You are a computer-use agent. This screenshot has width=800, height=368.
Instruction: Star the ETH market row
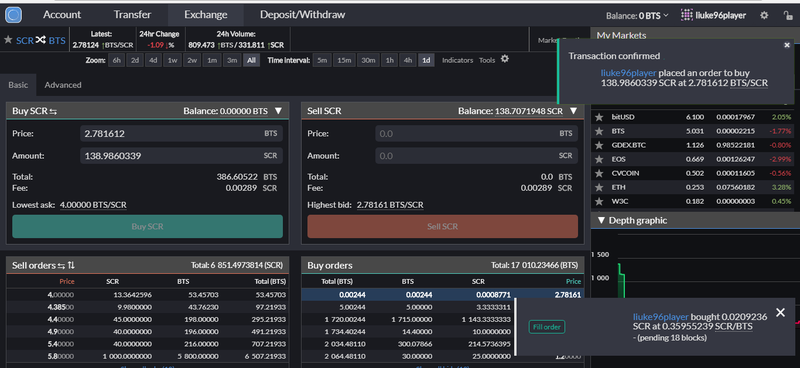tap(599, 187)
